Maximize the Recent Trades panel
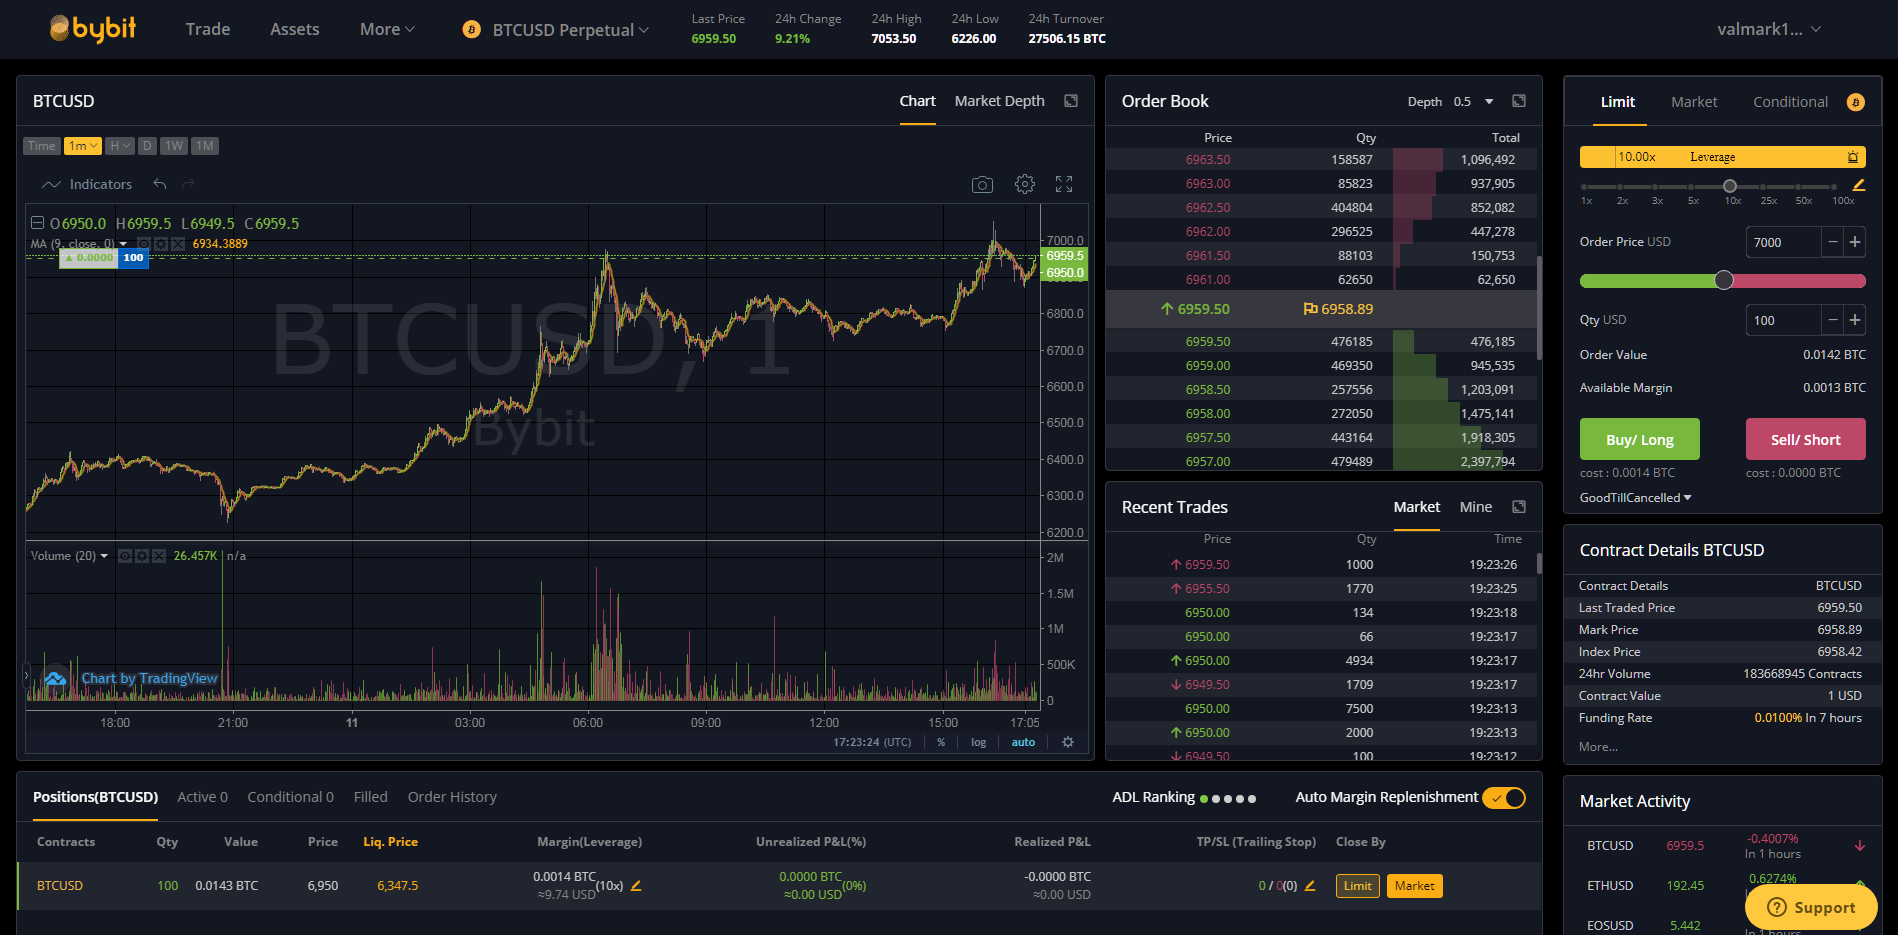Screen dimensions: 1898x935 click(x=1519, y=507)
